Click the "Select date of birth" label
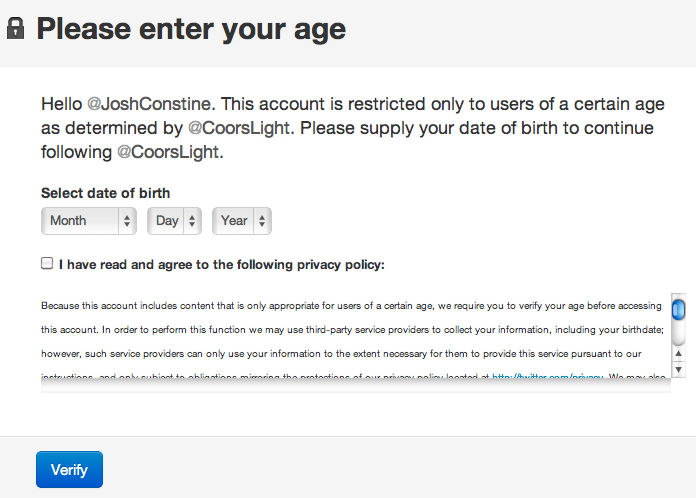The image size is (696, 498). pyautogui.click(x=106, y=193)
